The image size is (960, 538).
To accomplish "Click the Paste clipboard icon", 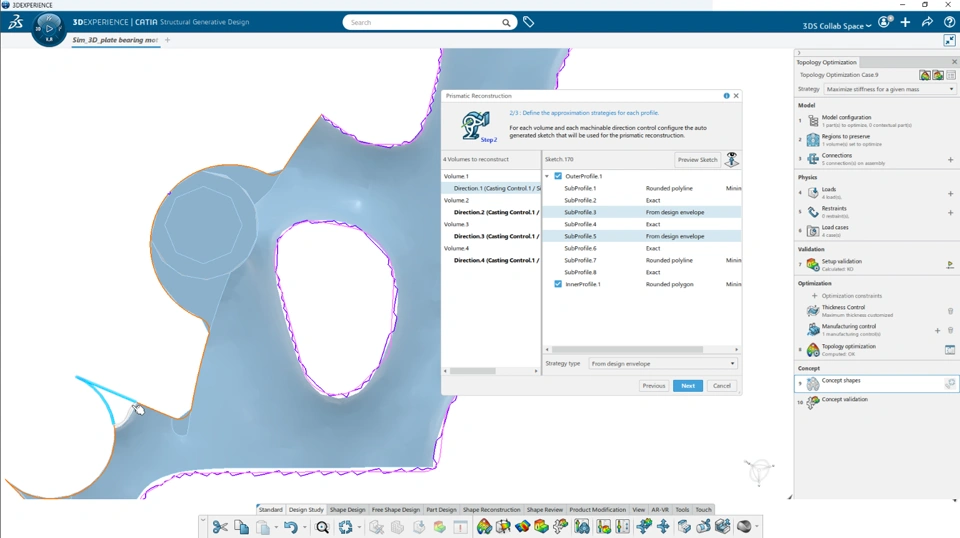I will [263, 526].
